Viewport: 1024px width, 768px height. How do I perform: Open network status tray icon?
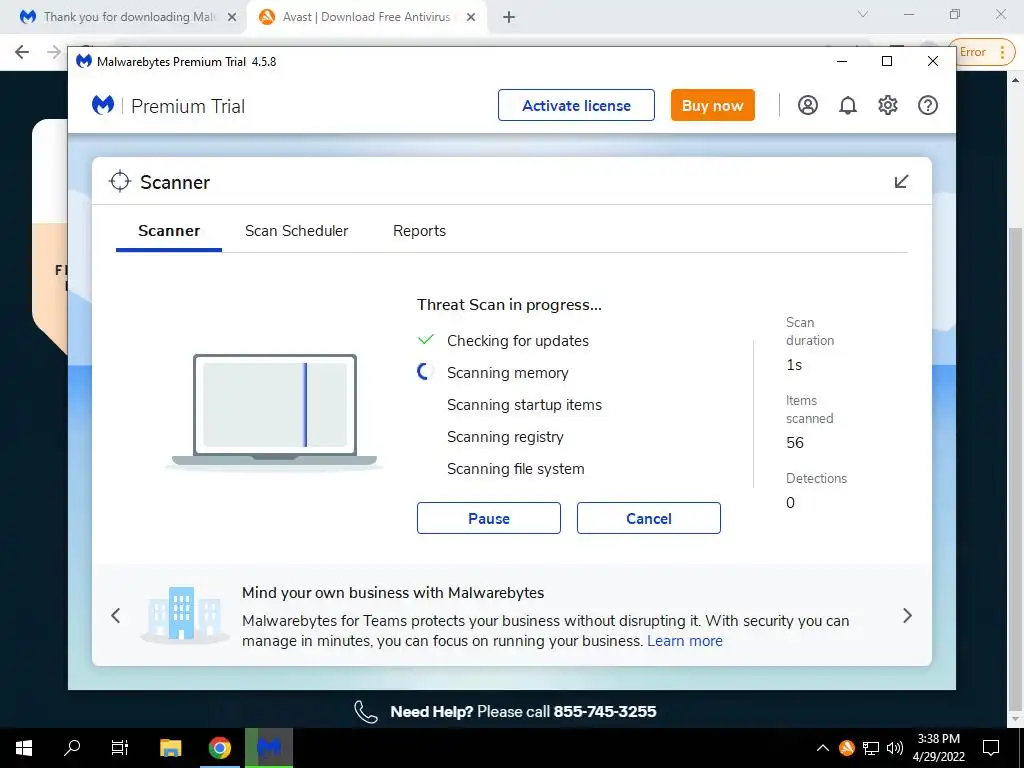pyautogui.click(x=871, y=748)
